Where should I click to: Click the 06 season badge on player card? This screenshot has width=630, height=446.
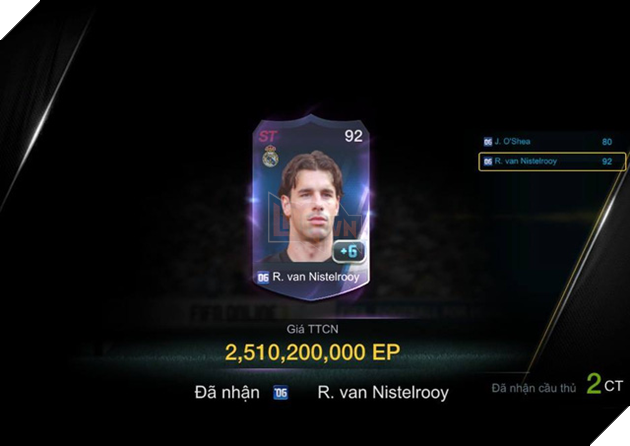(263, 278)
